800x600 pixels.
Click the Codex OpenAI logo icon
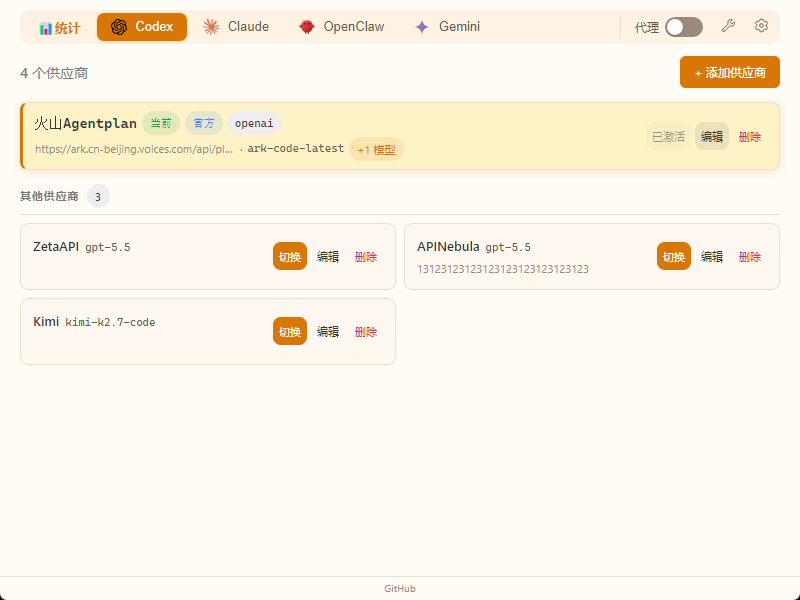coord(119,27)
